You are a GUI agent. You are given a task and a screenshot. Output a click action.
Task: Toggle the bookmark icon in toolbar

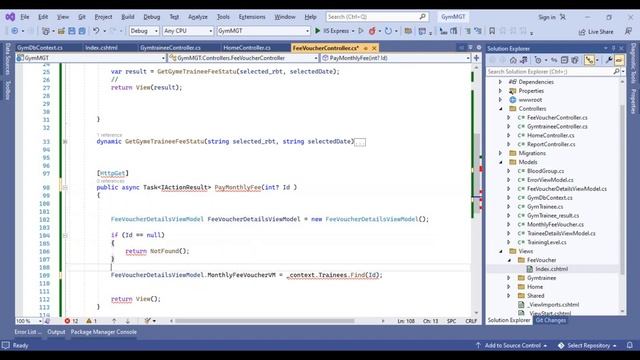pyautogui.click(x=492, y=31)
